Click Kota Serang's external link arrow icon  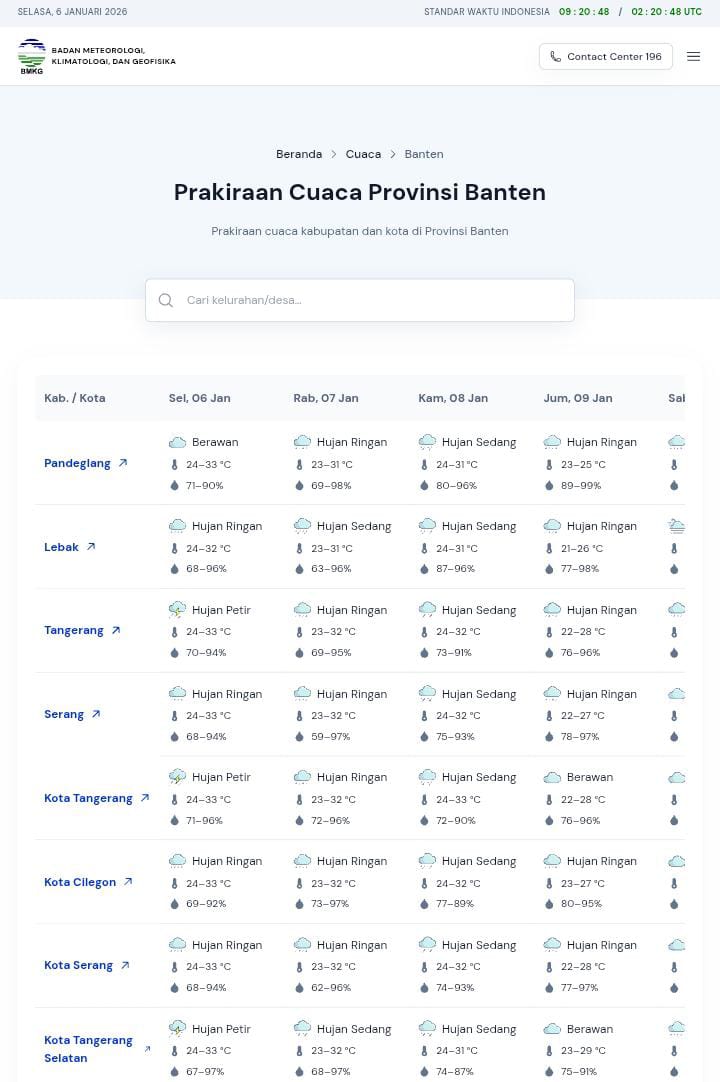pos(125,965)
